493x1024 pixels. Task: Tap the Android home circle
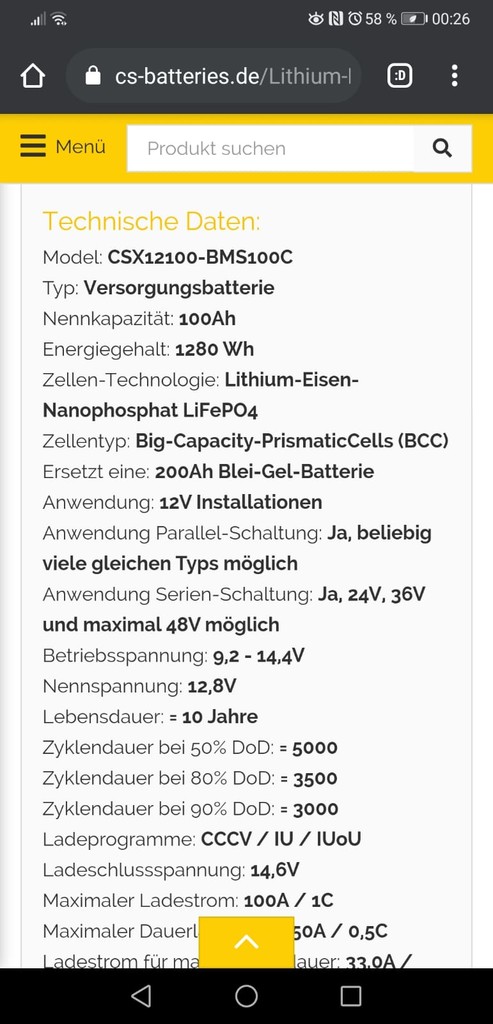246,996
